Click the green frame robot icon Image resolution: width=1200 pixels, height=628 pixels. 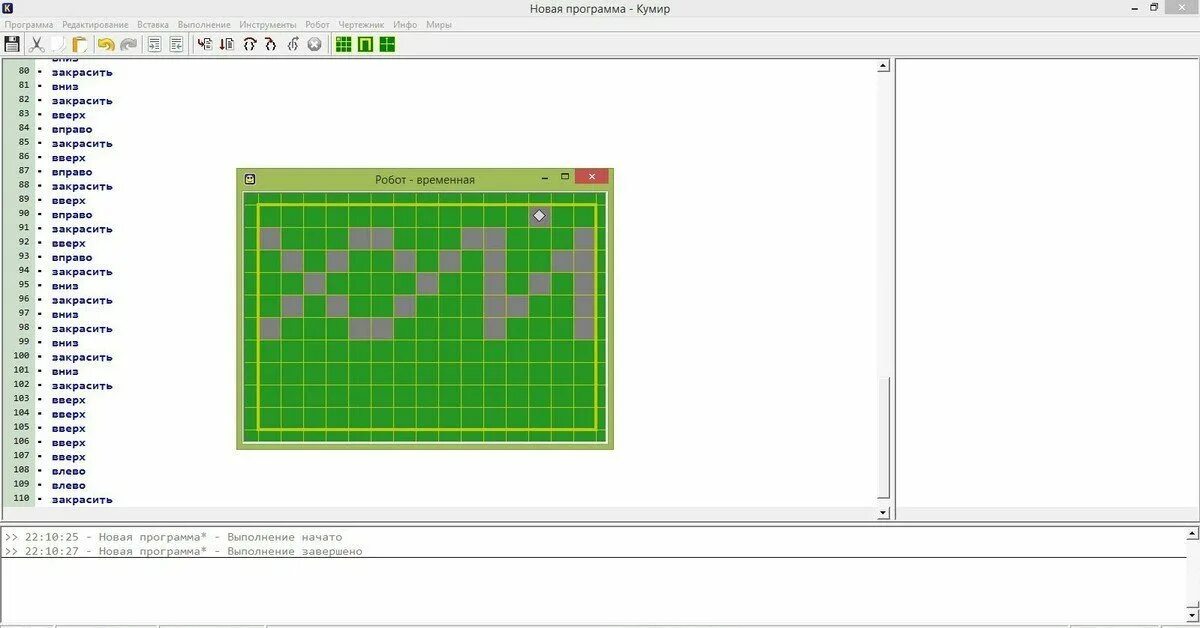point(365,44)
